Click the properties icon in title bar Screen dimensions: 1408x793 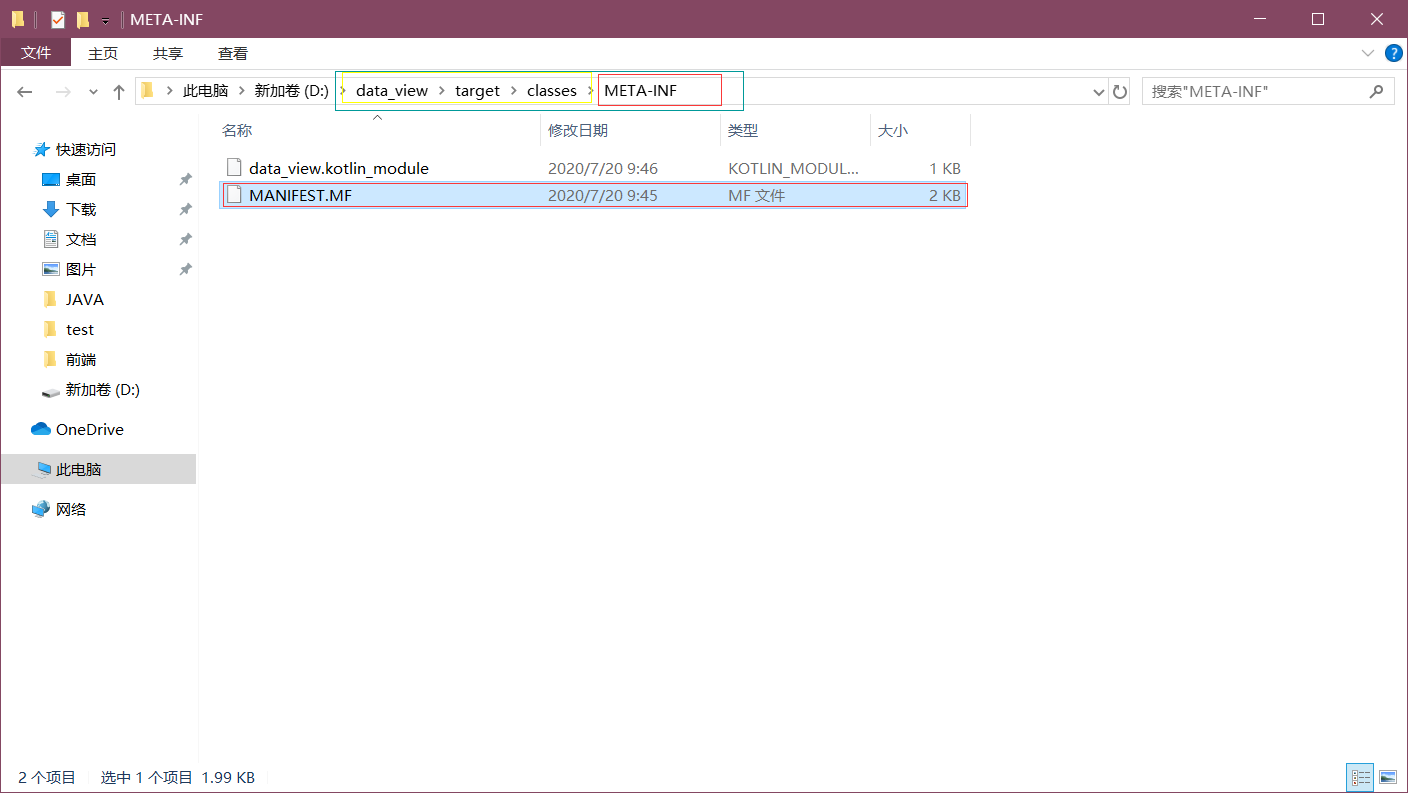point(58,19)
